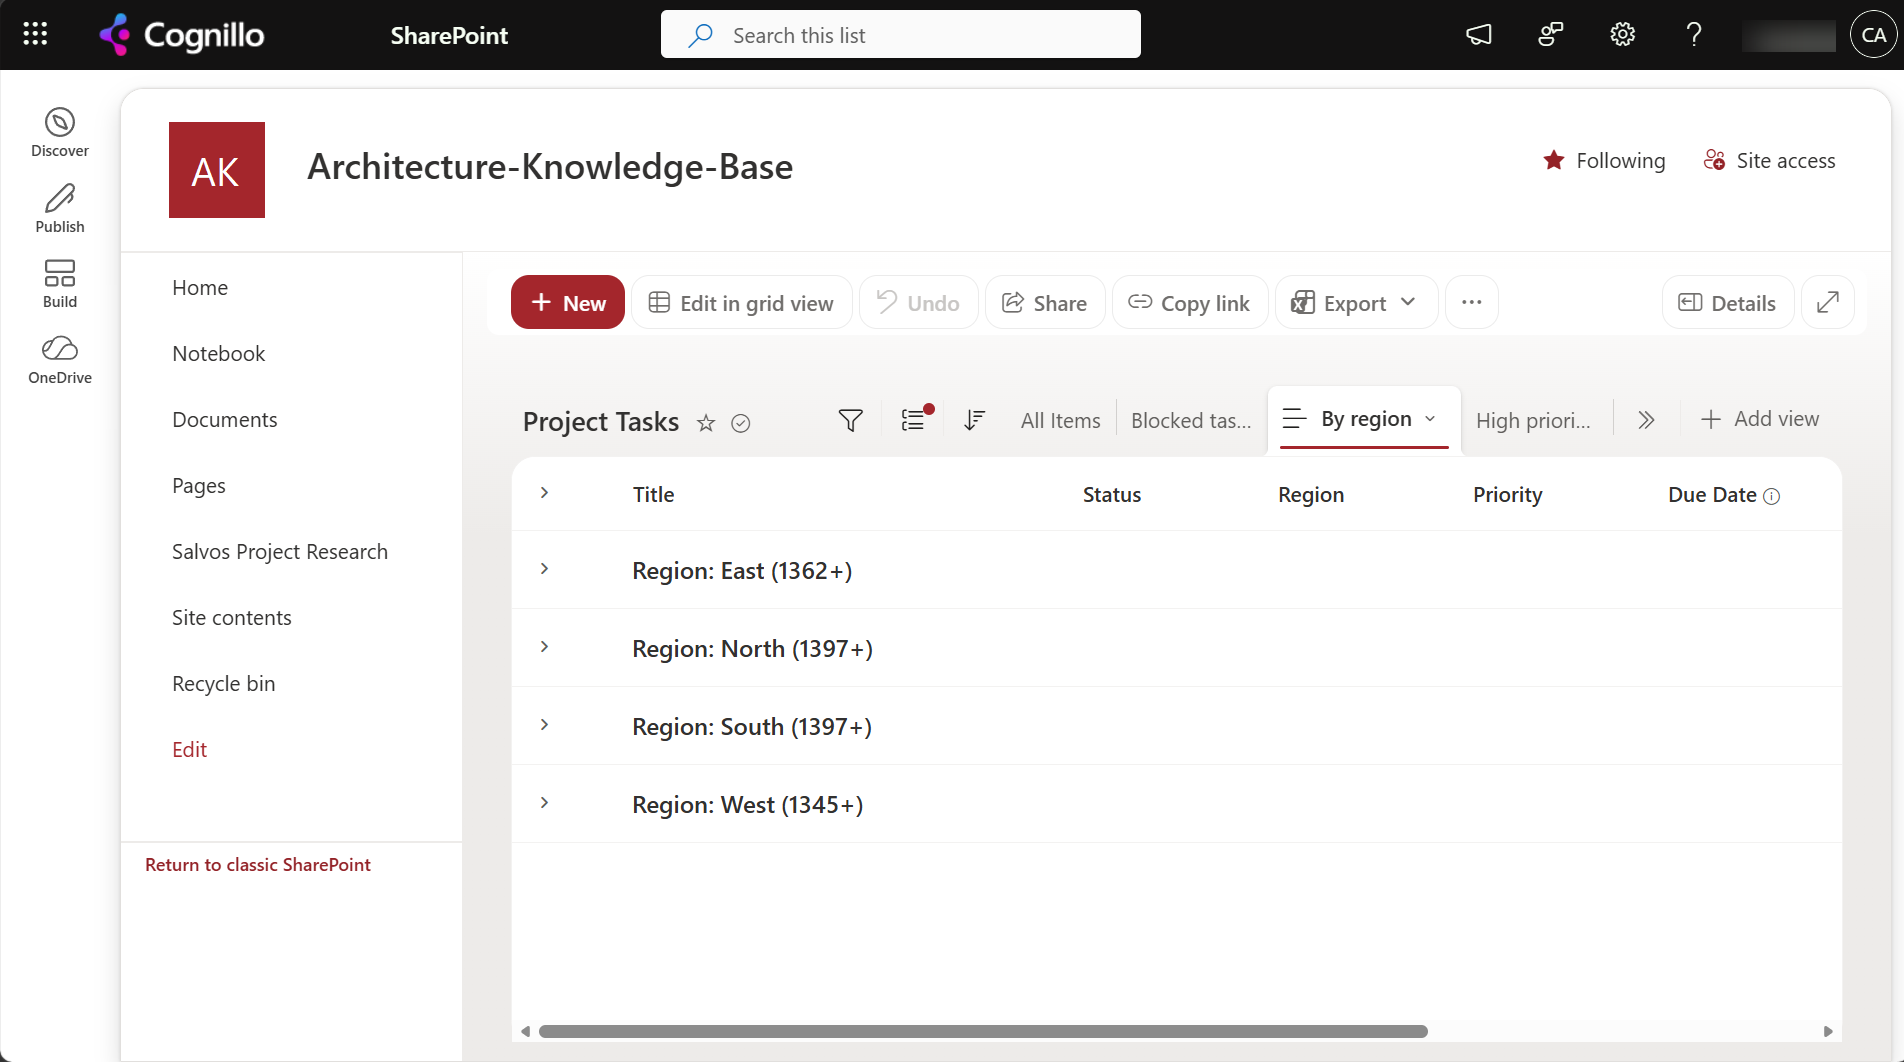Click Copy link
Screen dimensions: 1904x1062
point(1189,302)
